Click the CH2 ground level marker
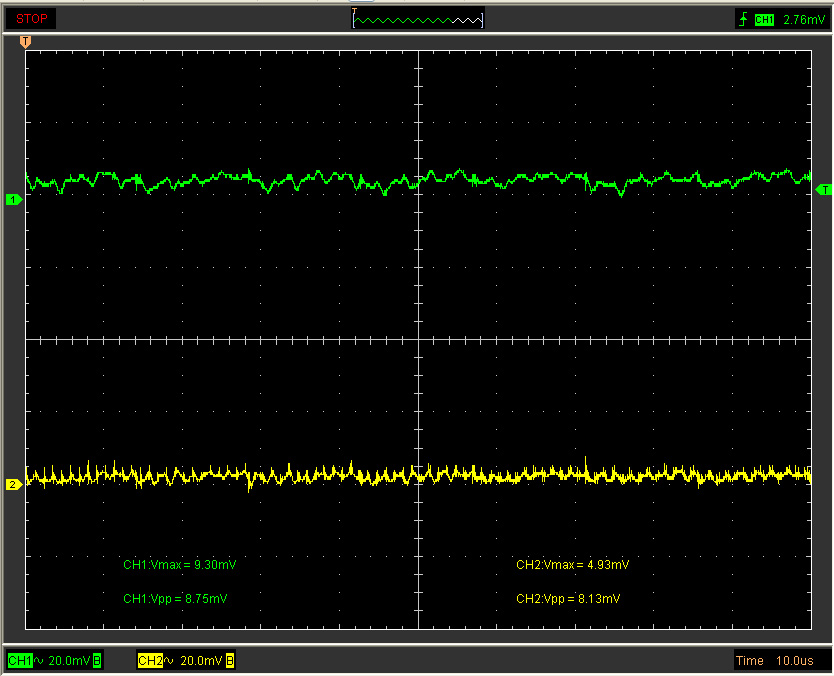The image size is (834, 676). tap(13, 485)
